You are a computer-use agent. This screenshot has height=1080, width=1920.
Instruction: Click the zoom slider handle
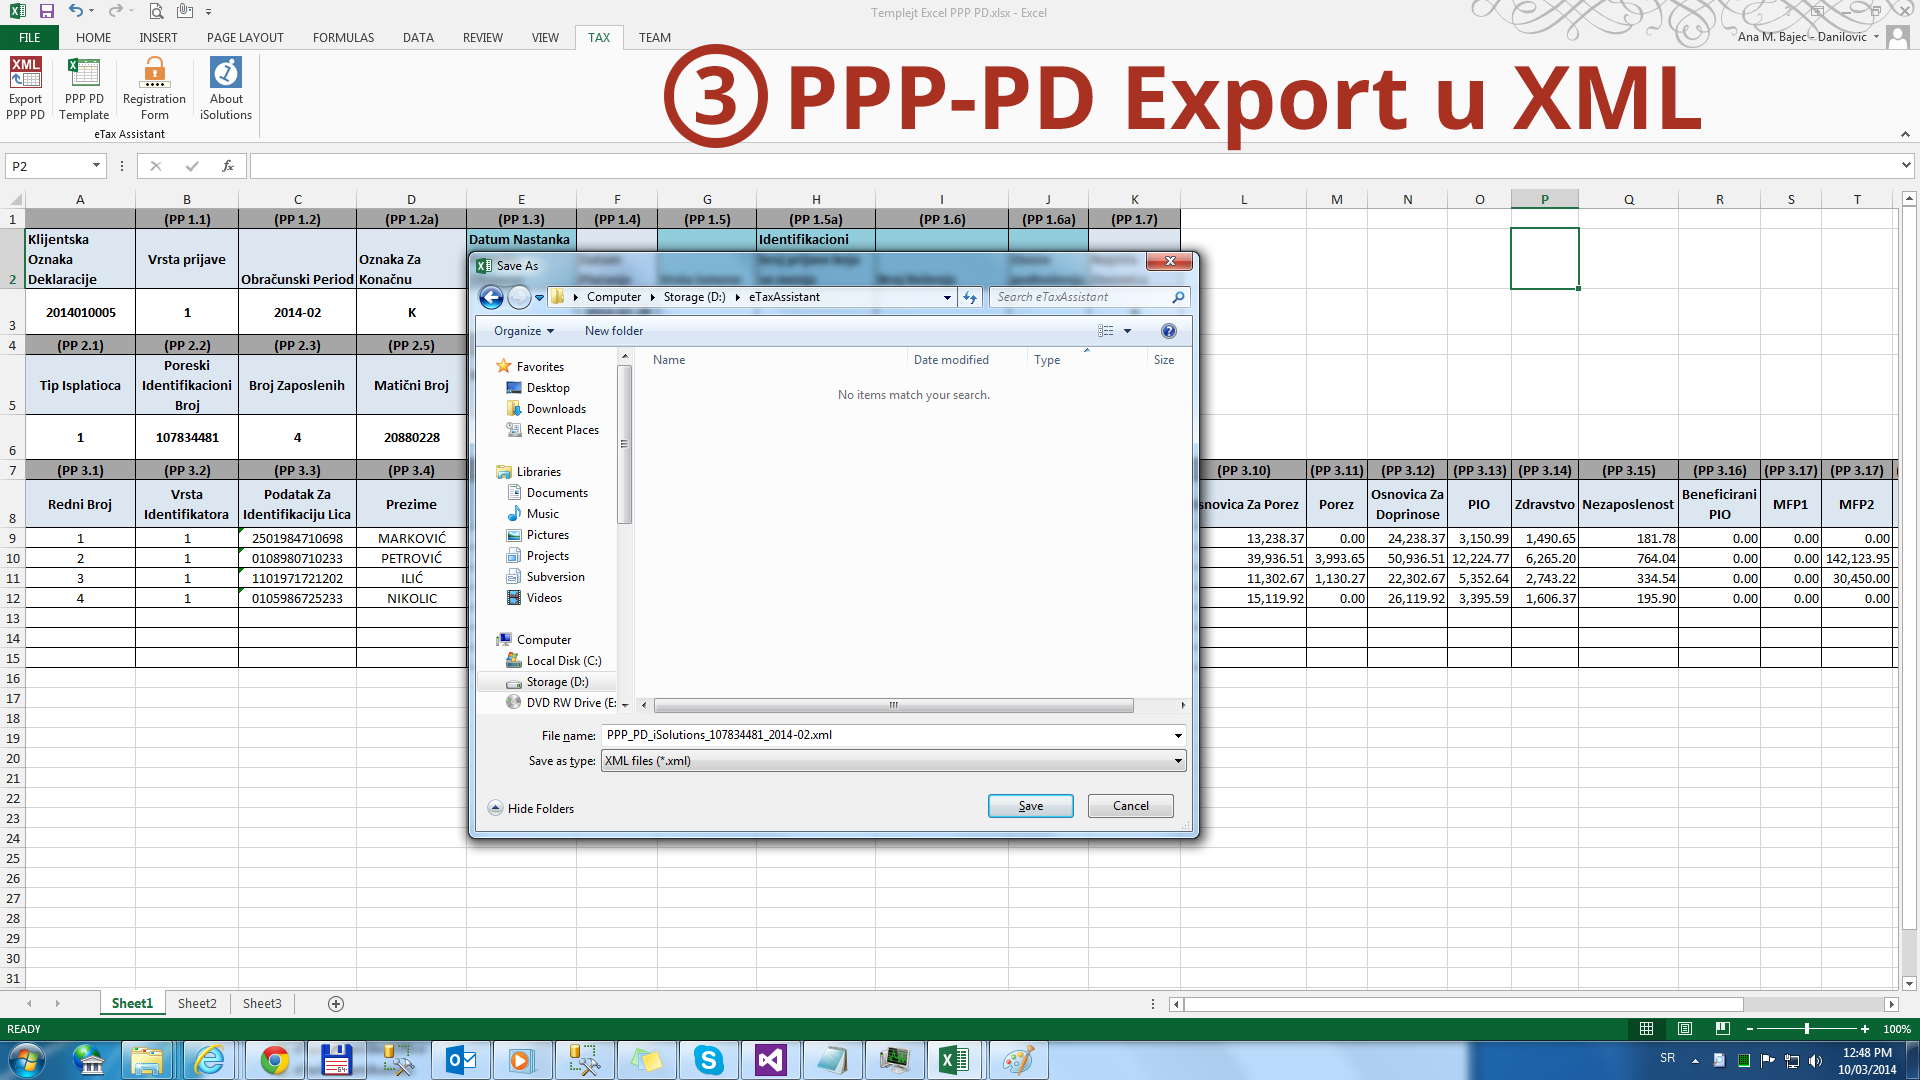point(1807,1029)
